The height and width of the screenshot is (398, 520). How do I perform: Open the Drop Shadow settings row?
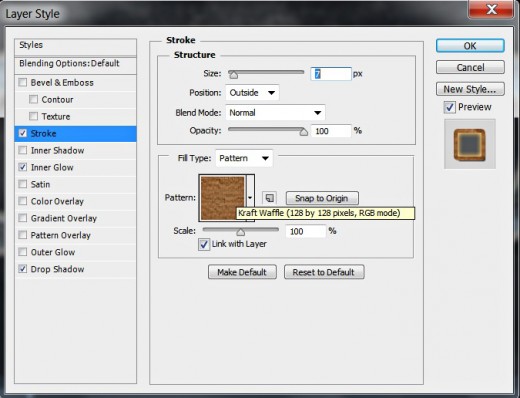(x=76, y=269)
